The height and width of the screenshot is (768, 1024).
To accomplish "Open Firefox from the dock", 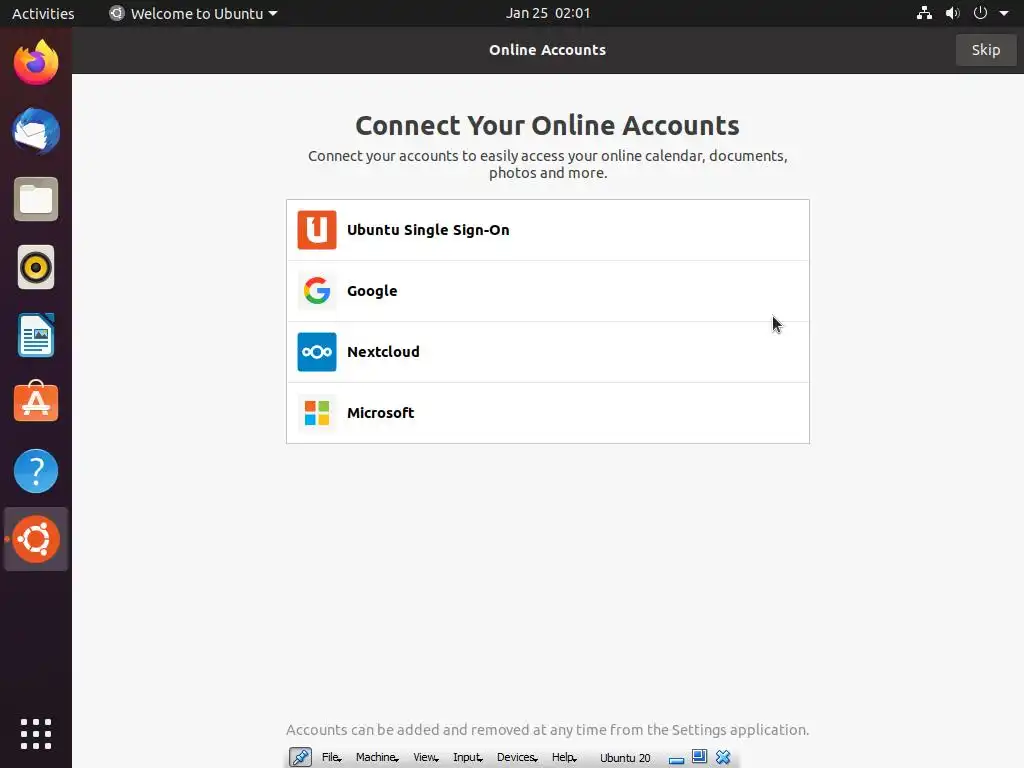I will [36, 63].
